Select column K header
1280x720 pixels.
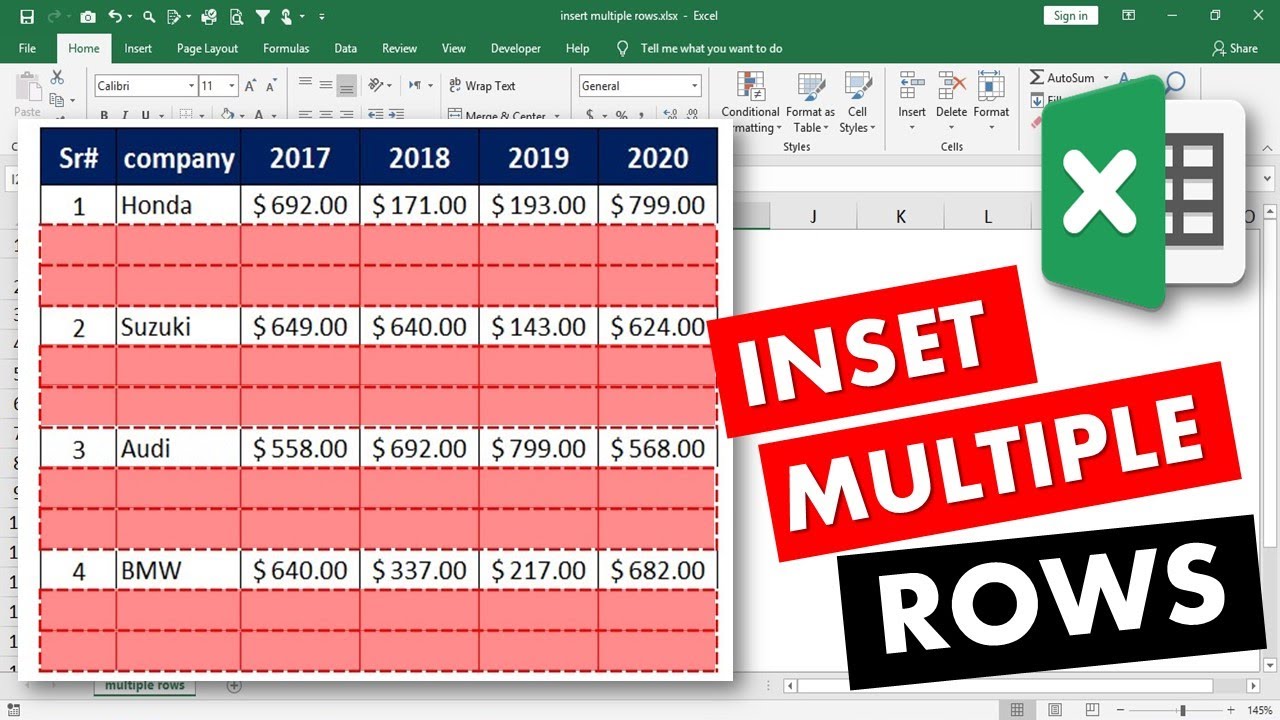900,216
